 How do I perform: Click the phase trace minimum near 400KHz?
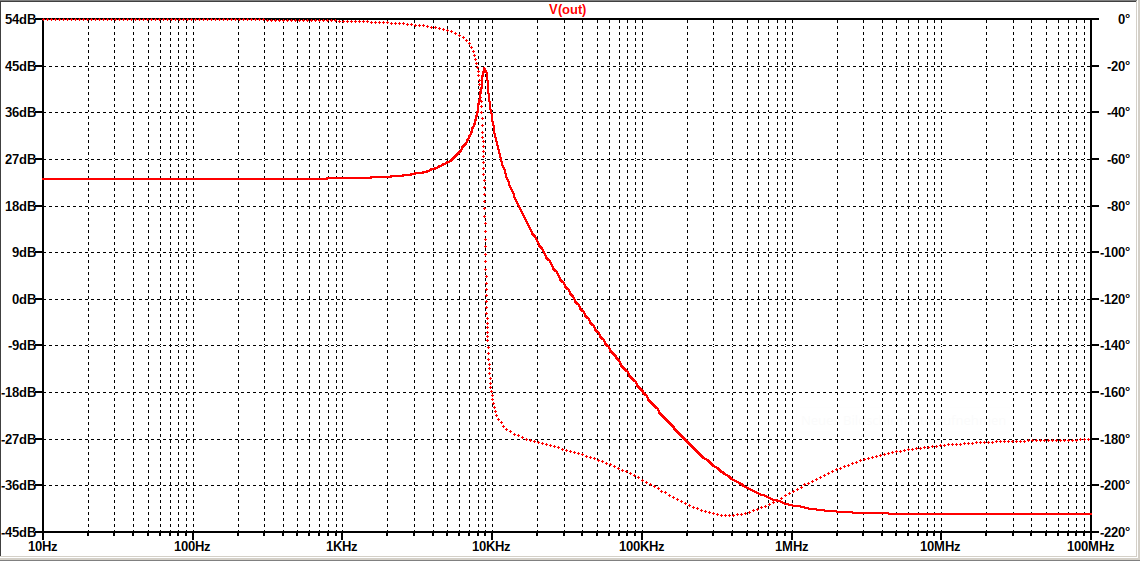pyautogui.click(x=729, y=515)
